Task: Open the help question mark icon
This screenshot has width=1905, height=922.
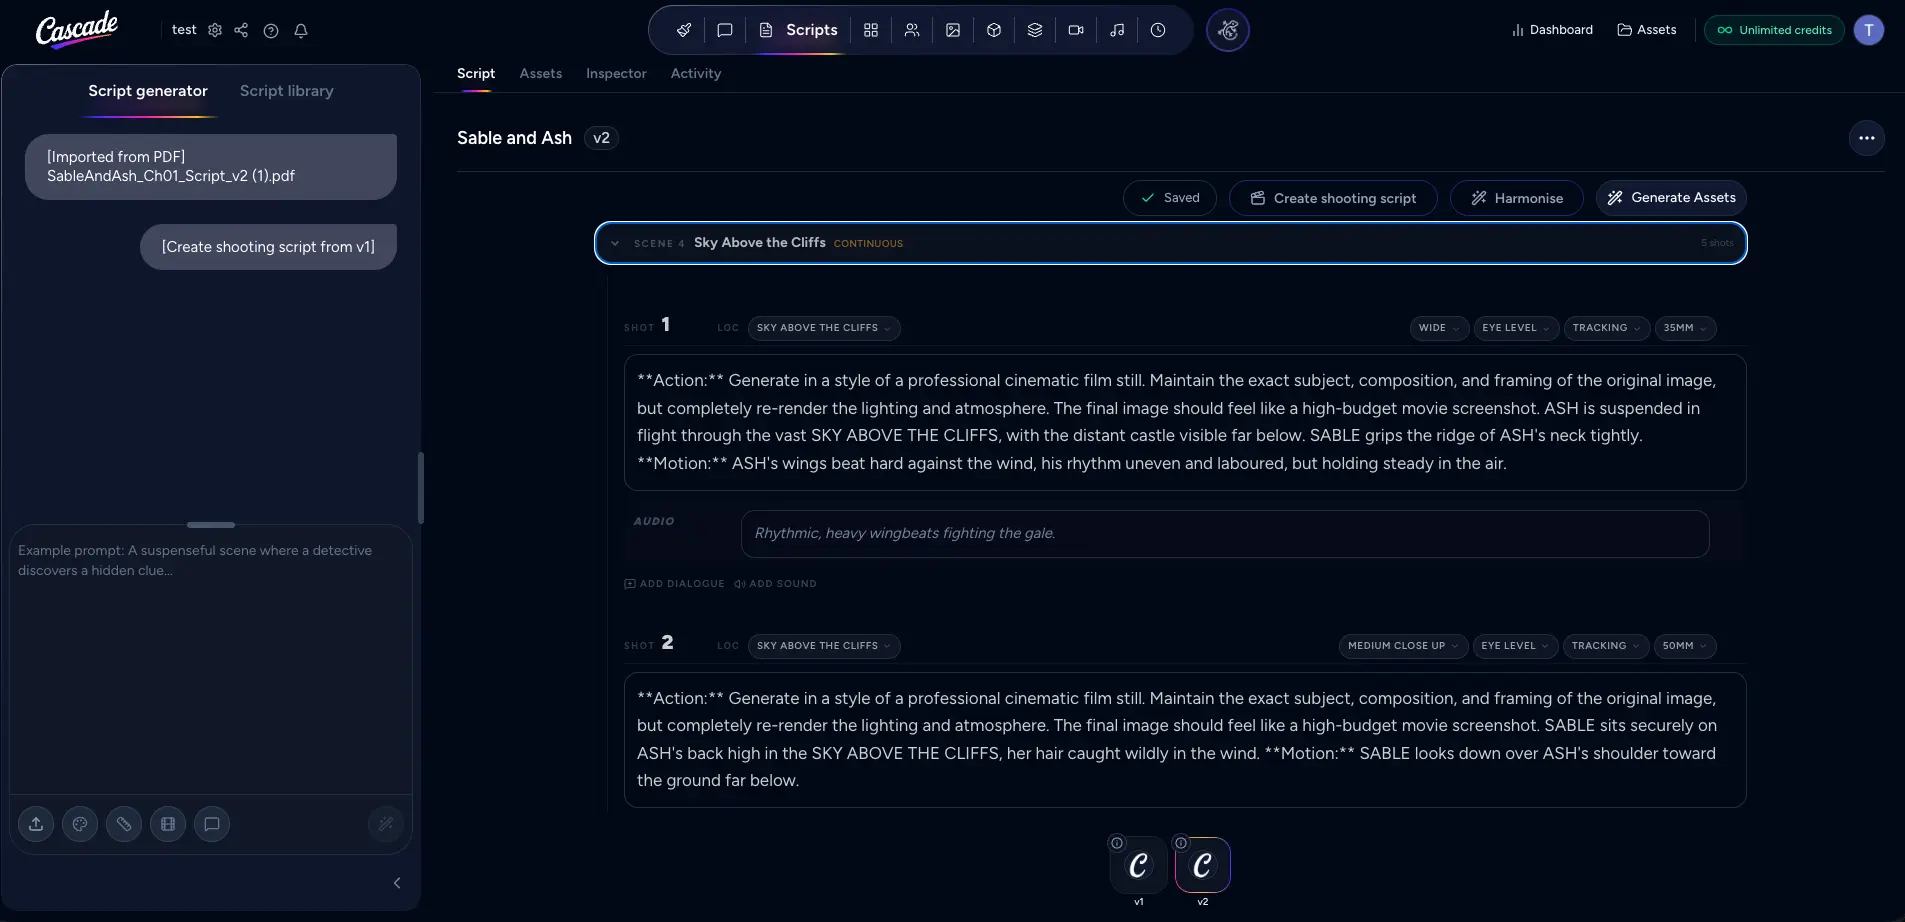Action: [271, 31]
